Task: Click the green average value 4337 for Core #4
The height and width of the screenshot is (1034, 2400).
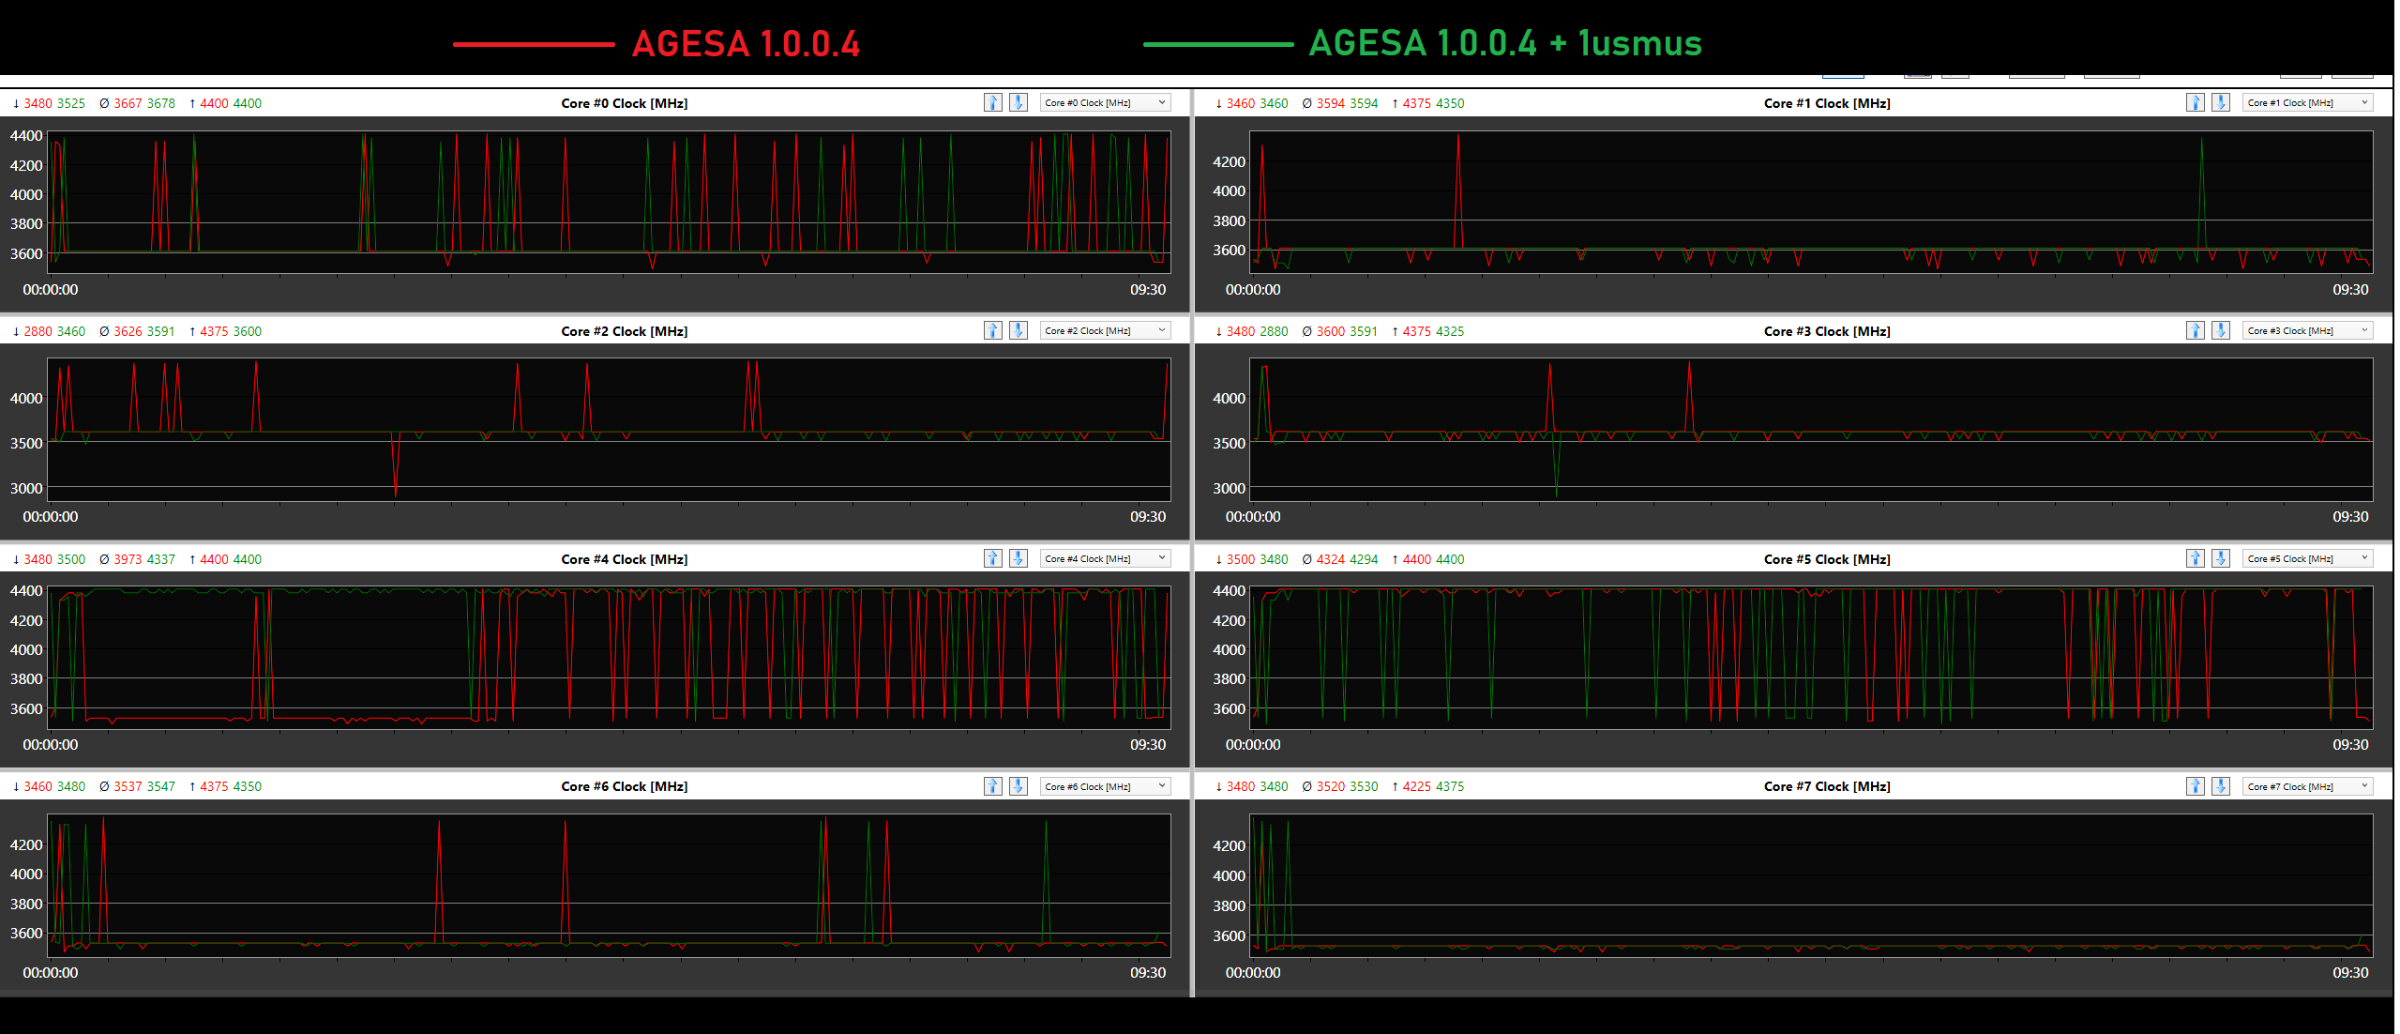Action: (x=161, y=559)
